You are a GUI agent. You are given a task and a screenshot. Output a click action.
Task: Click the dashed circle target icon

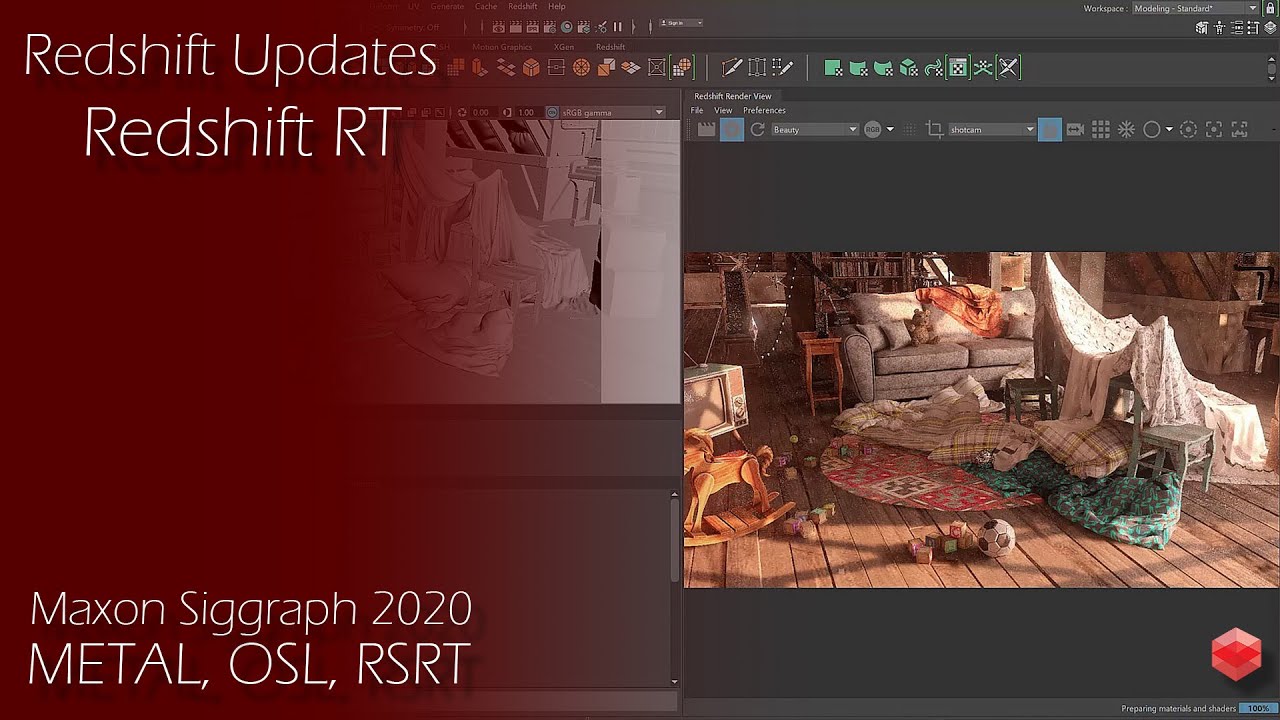coord(1188,129)
